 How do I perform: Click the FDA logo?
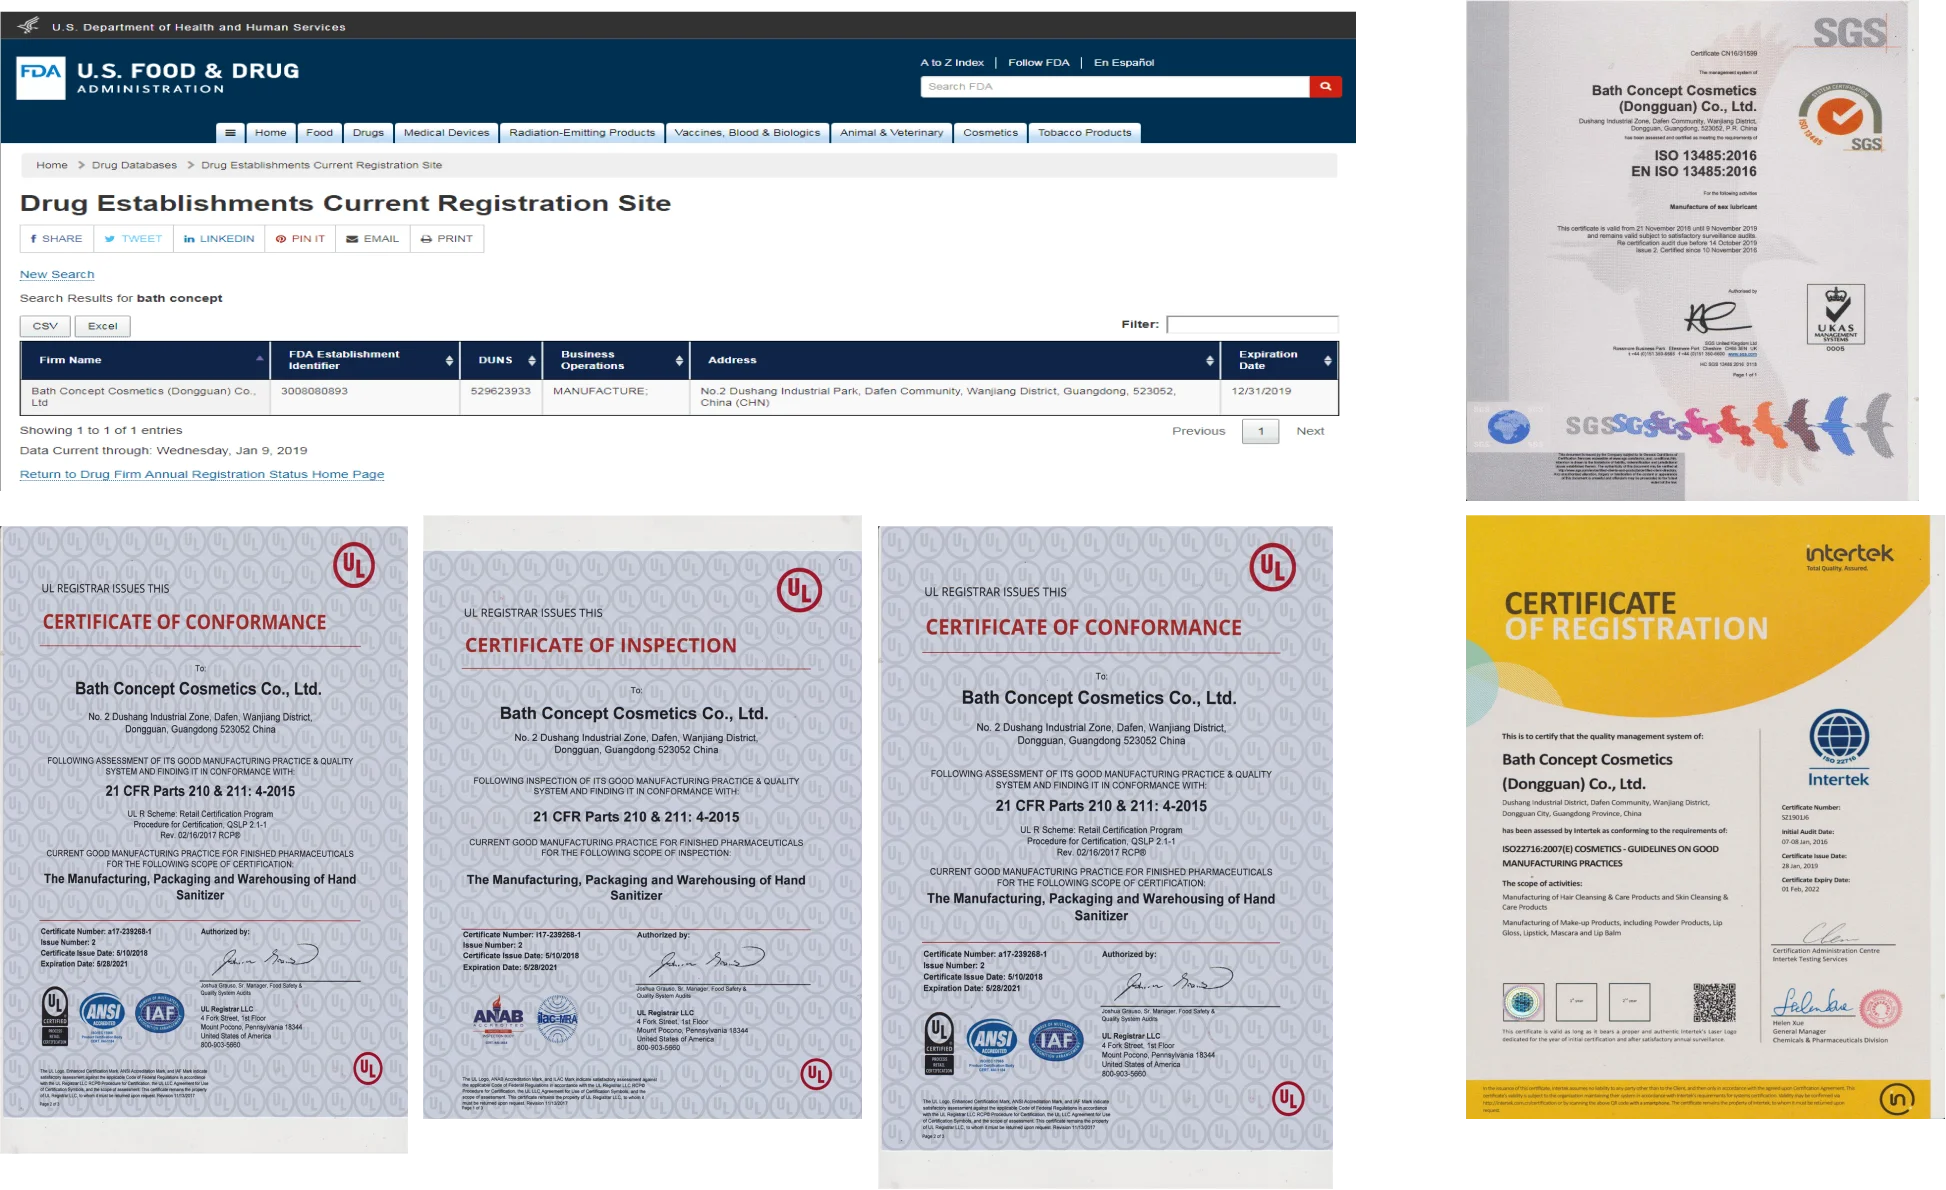pyautogui.click(x=41, y=78)
